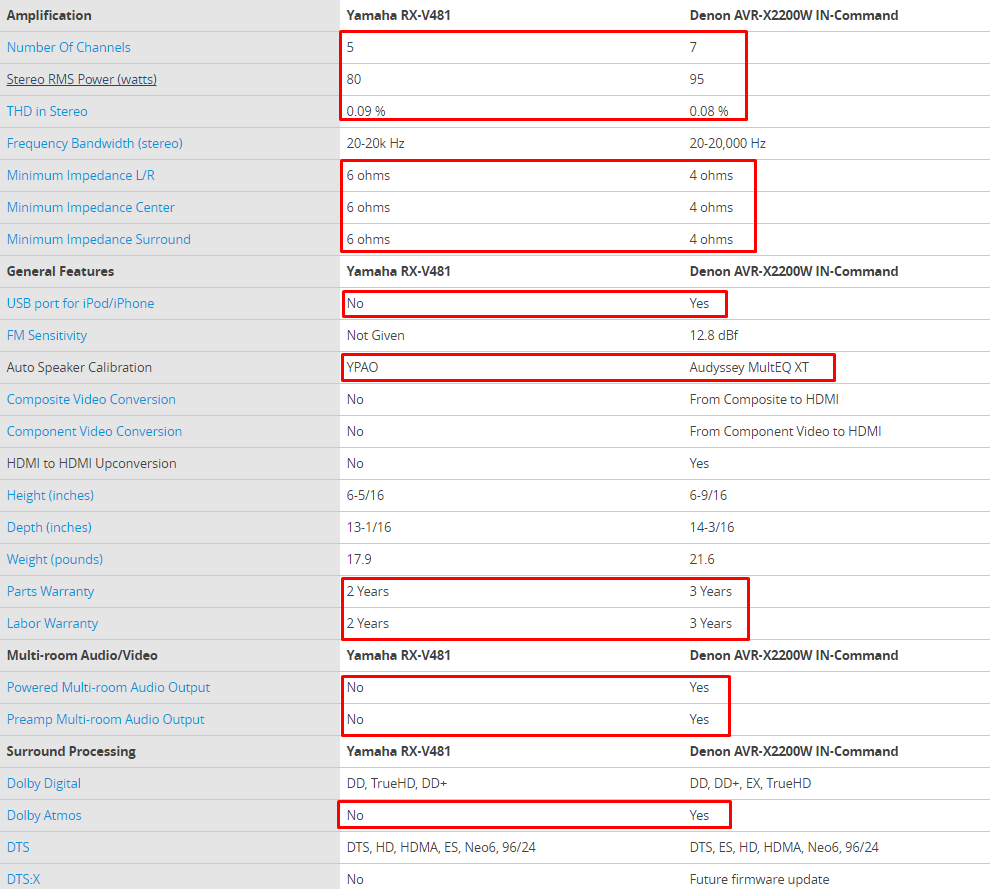990x895 pixels.
Task: Click Preamp Multi-room Audio Output link
Action: tap(105, 720)
